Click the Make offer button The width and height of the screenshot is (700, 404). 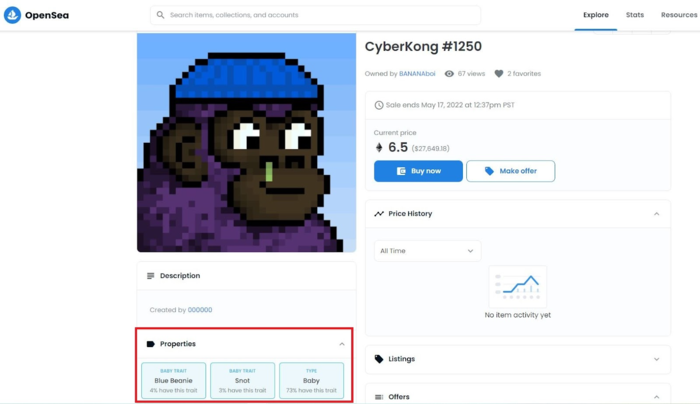(511, 171)
